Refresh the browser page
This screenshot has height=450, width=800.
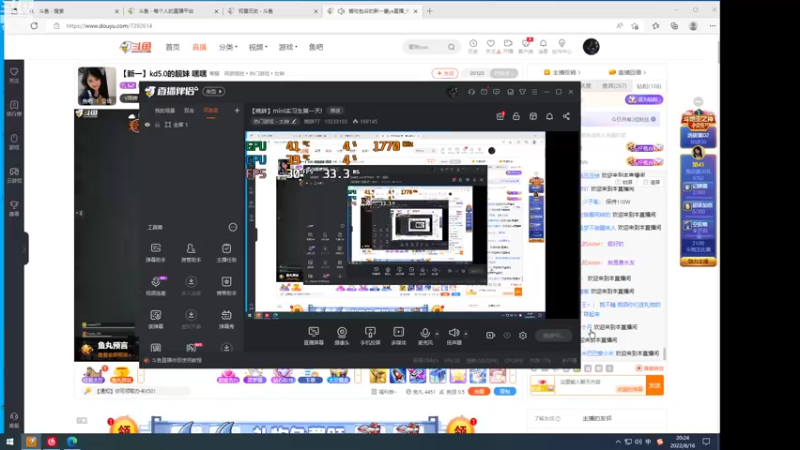(34, 26)
